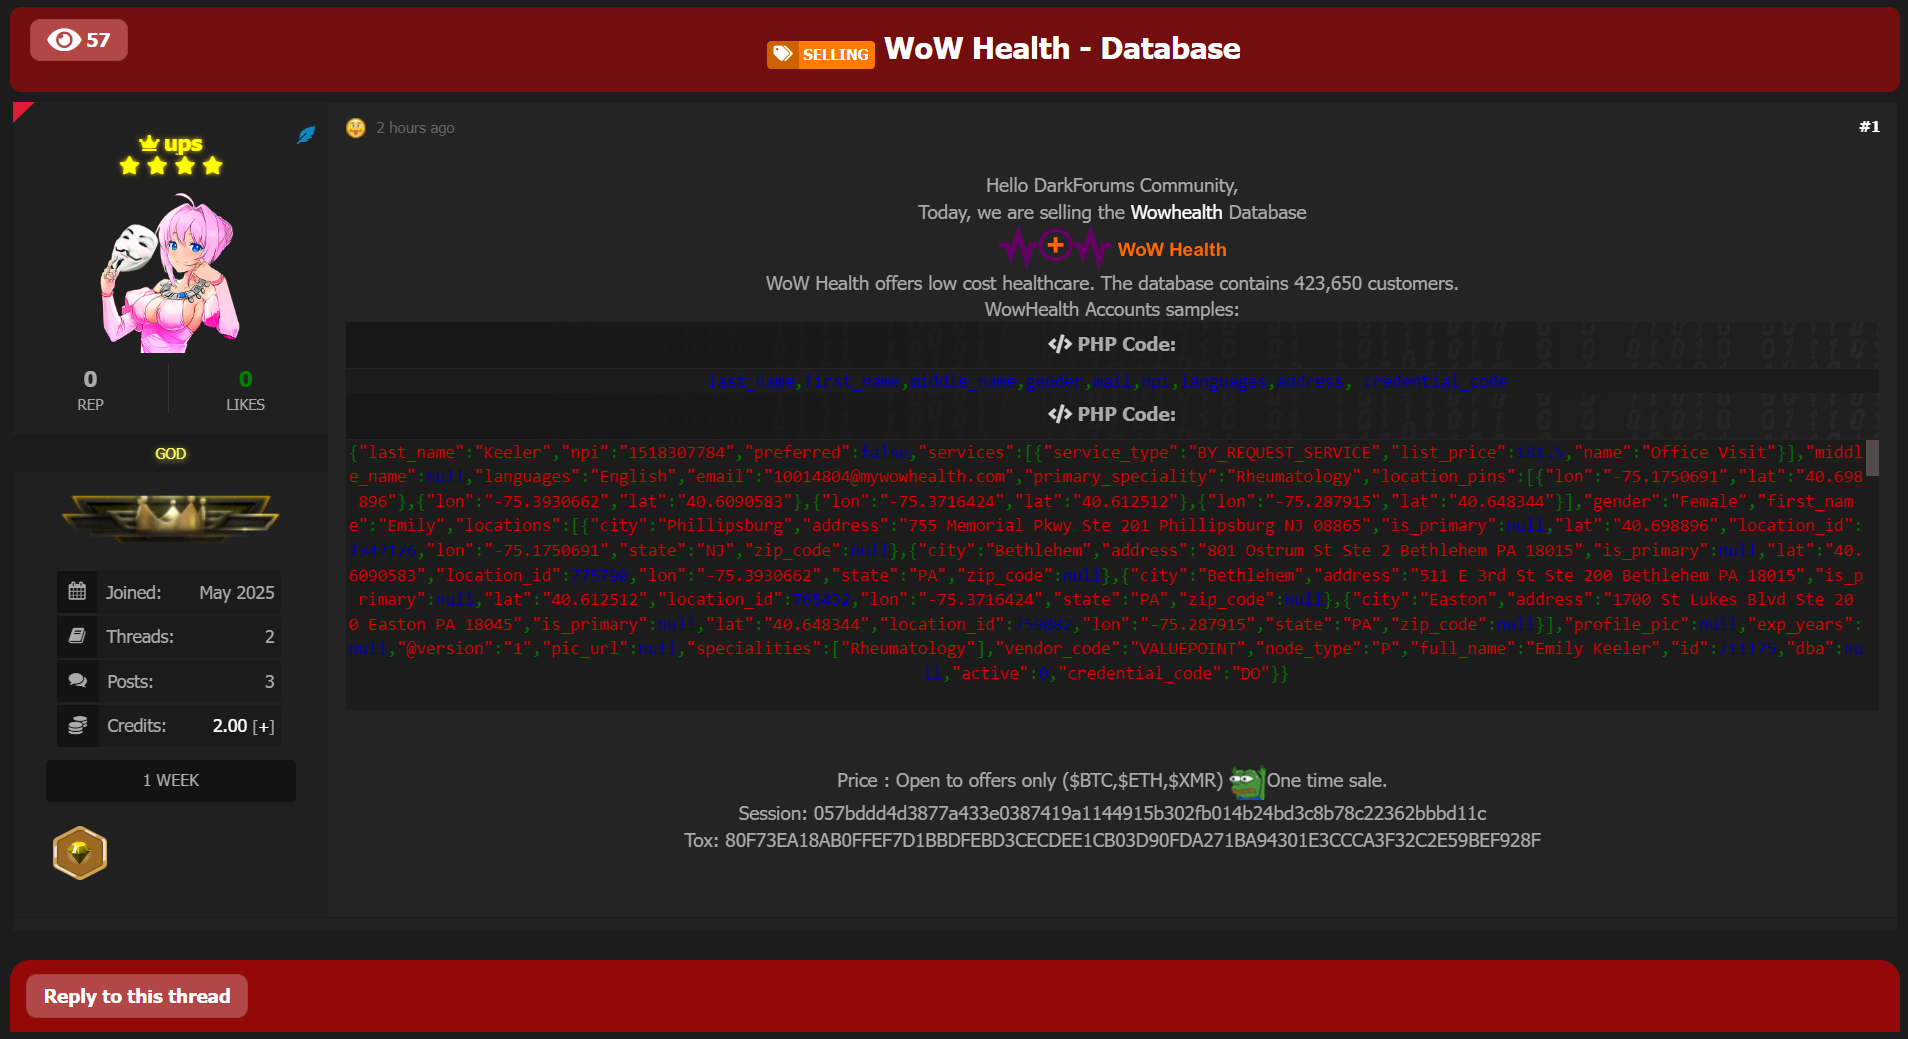Click the GOD user title label
This screenshot has height=1039, width=1908.
coord(171,454)
